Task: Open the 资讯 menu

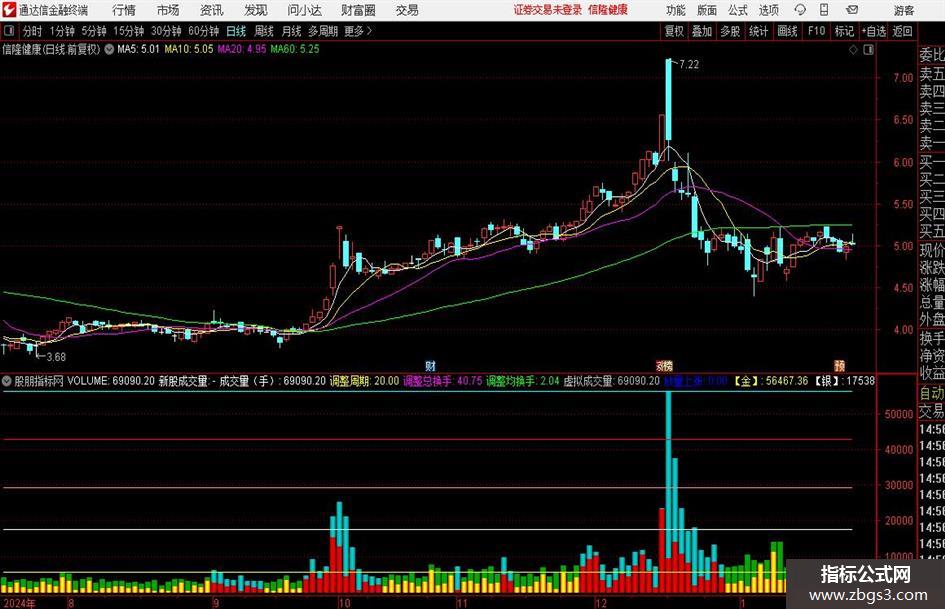Action: click(212, 10)
